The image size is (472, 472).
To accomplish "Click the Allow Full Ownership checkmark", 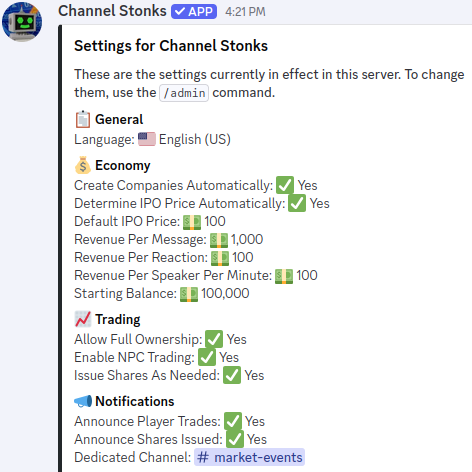I will (214, 339).
